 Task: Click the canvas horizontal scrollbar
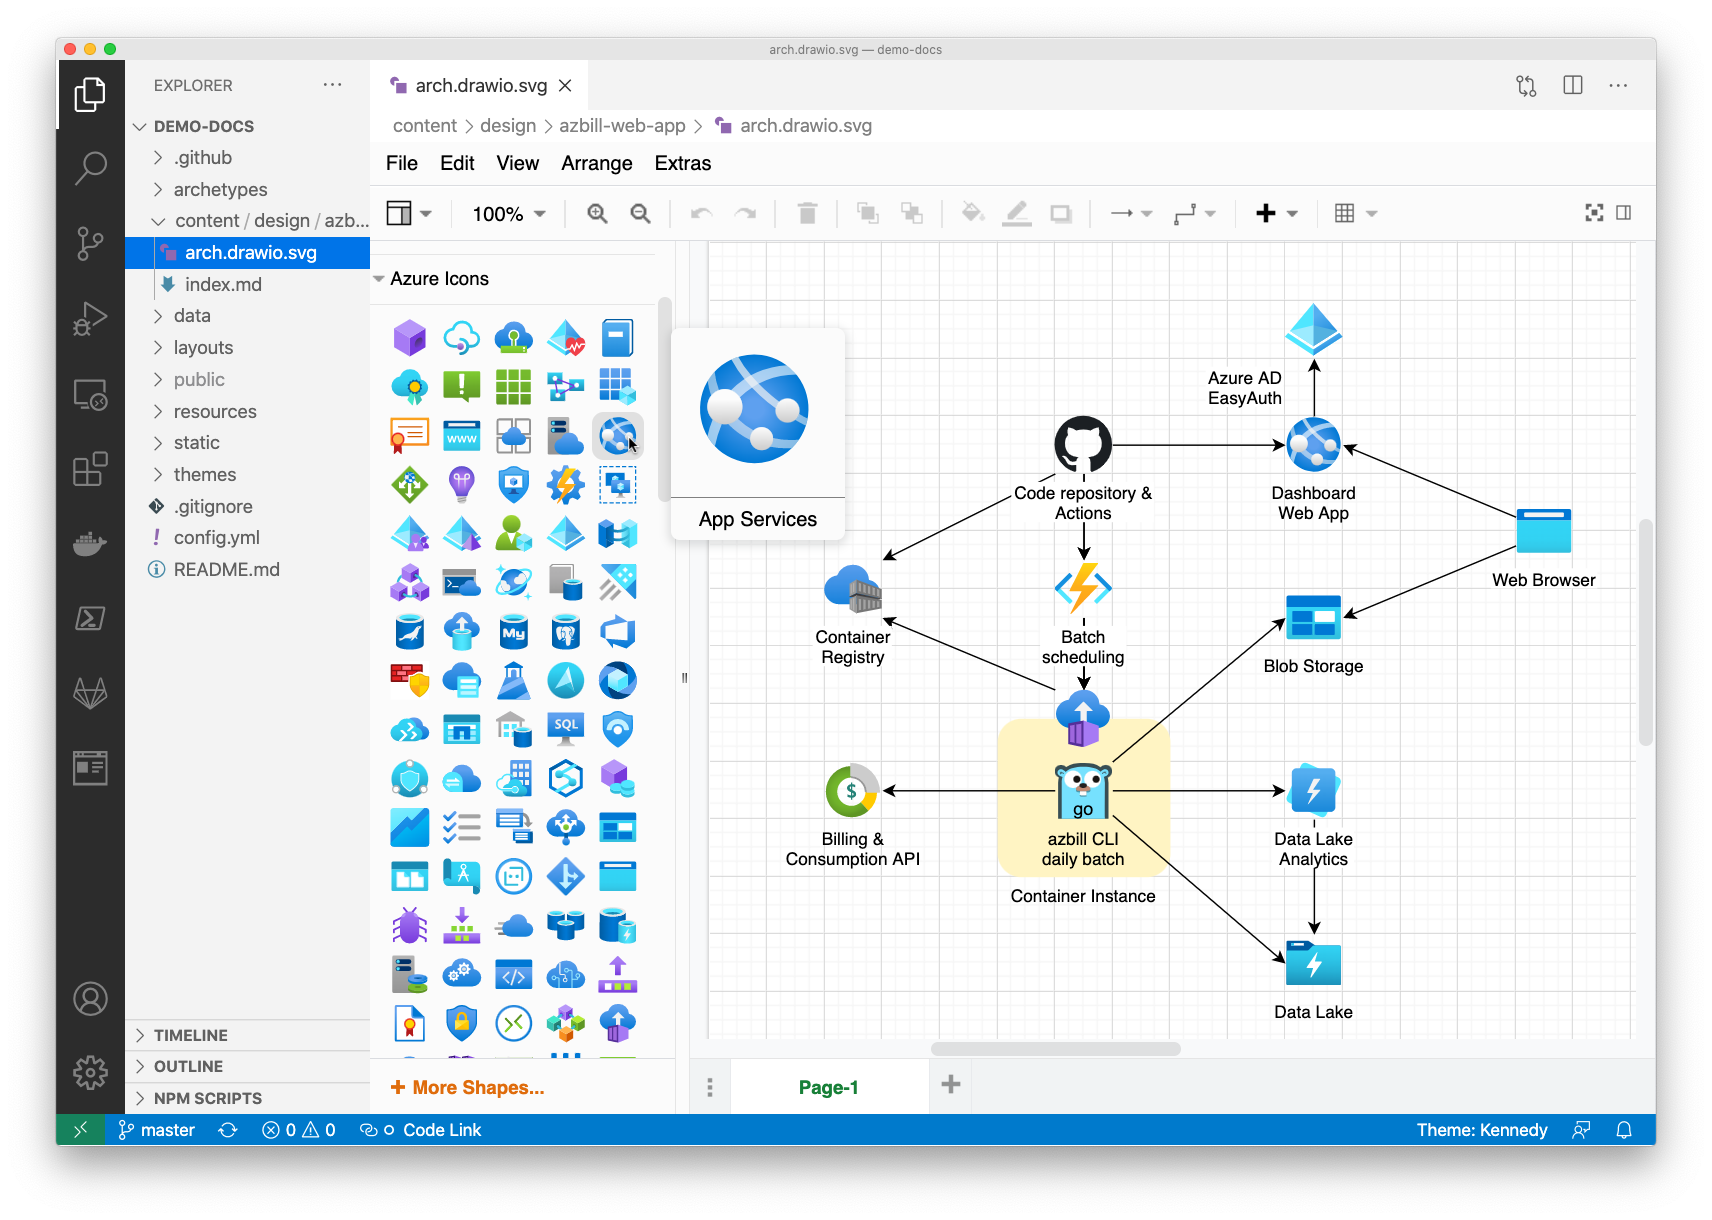pyautogui.click(x=1055, y=1048)
